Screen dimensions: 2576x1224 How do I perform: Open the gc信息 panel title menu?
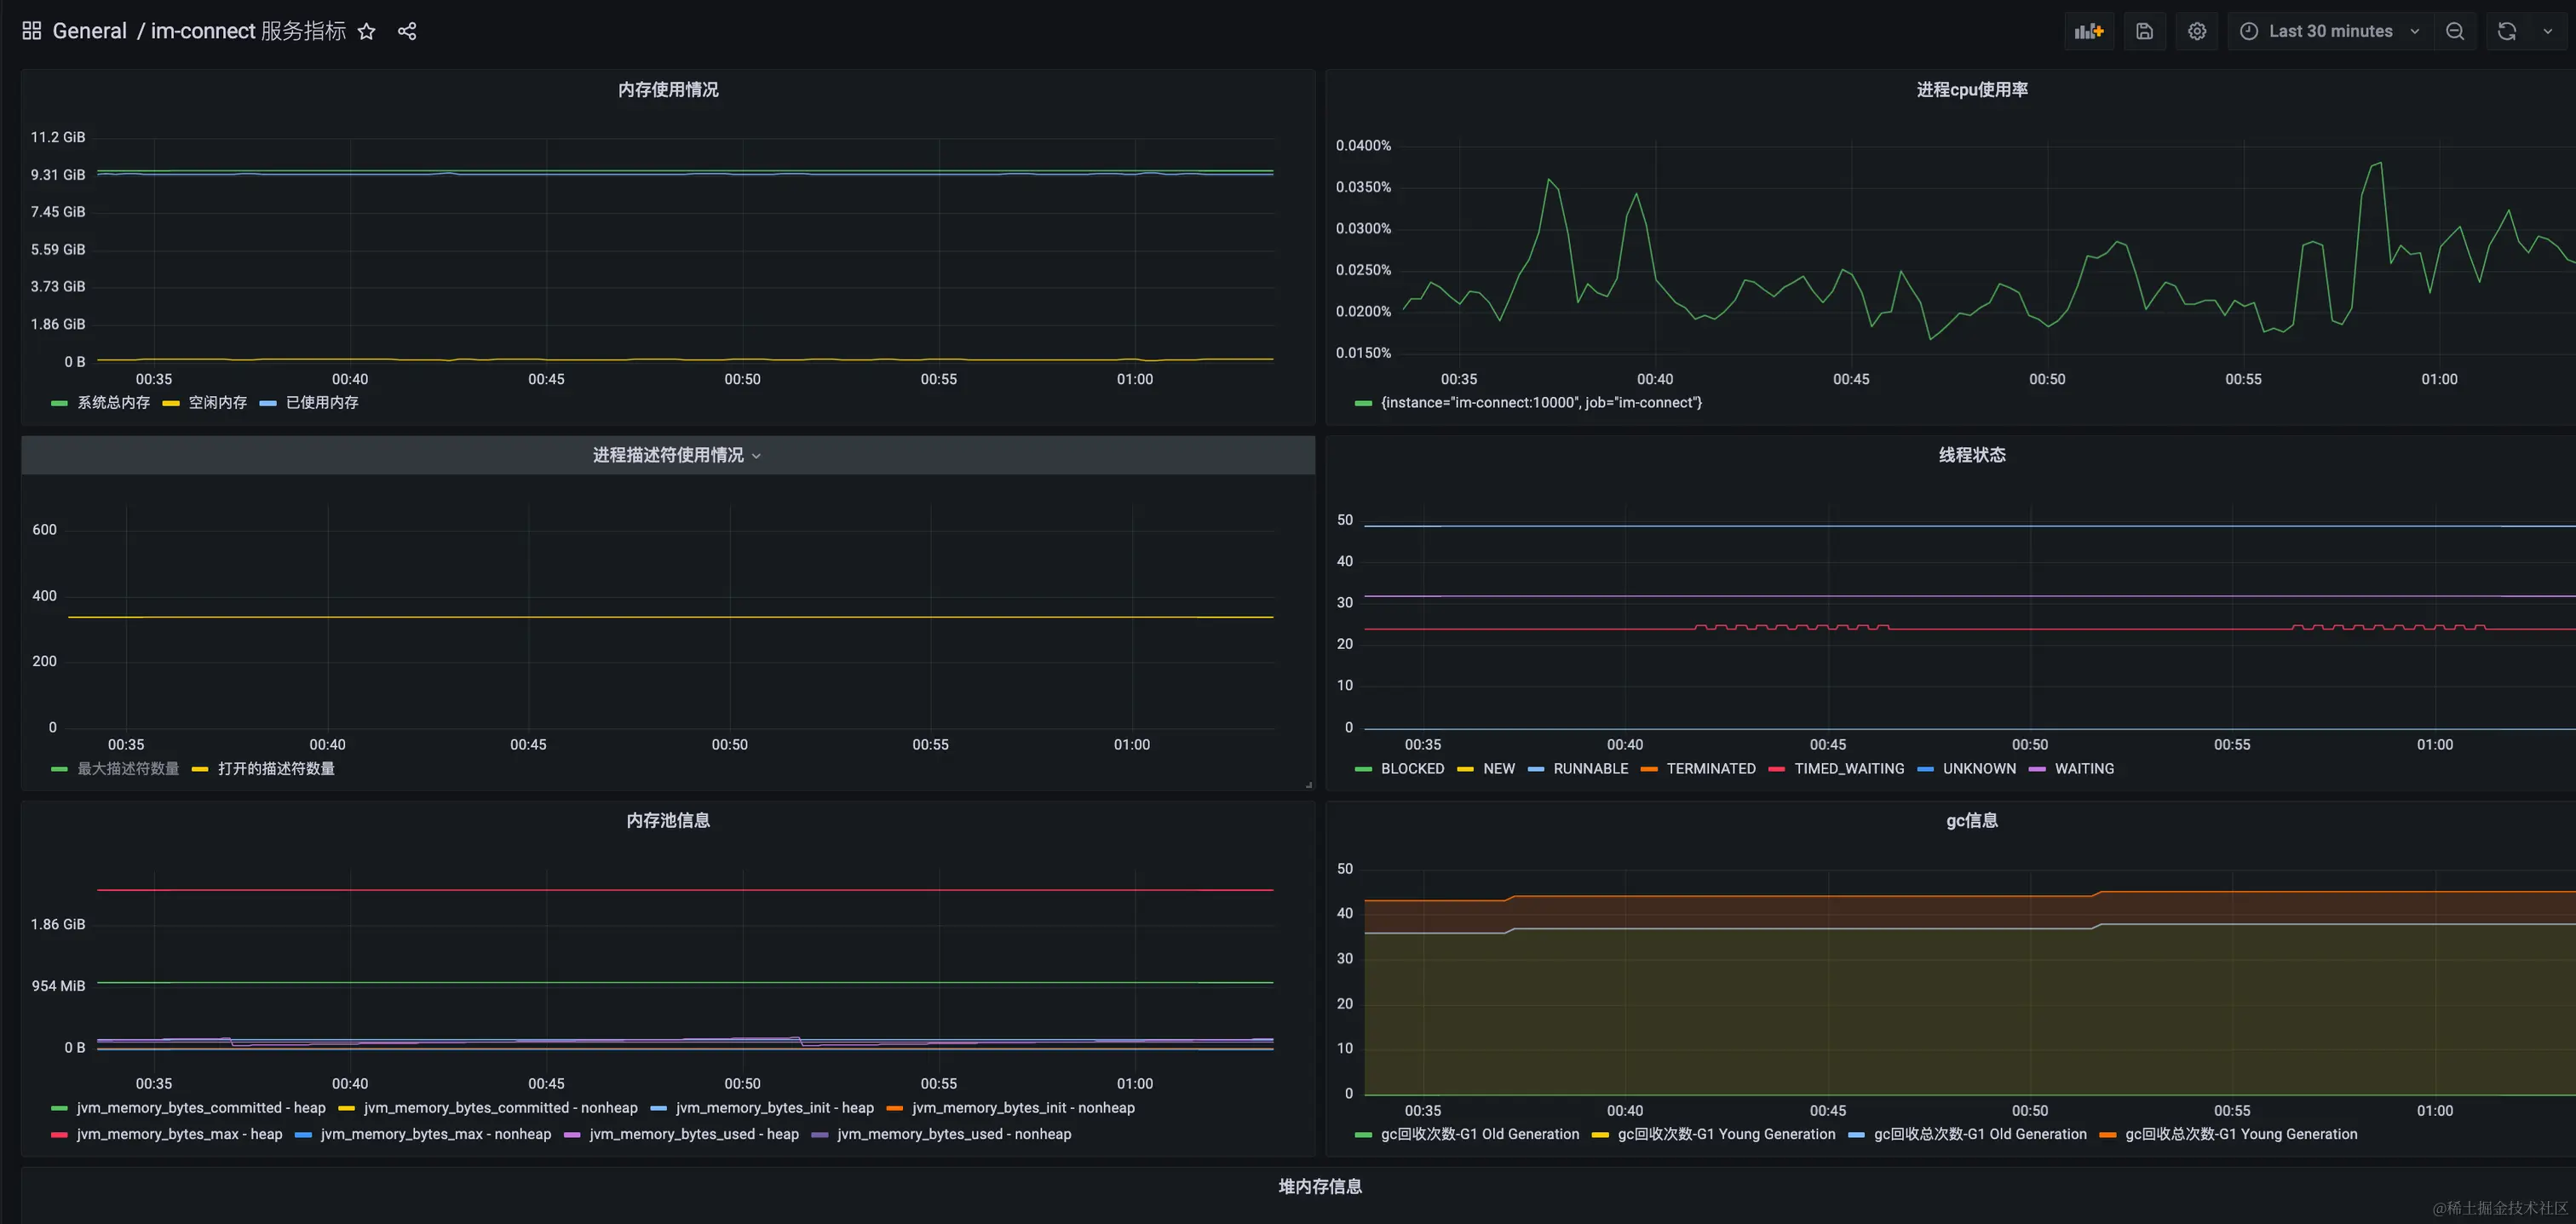(1971, 821)
